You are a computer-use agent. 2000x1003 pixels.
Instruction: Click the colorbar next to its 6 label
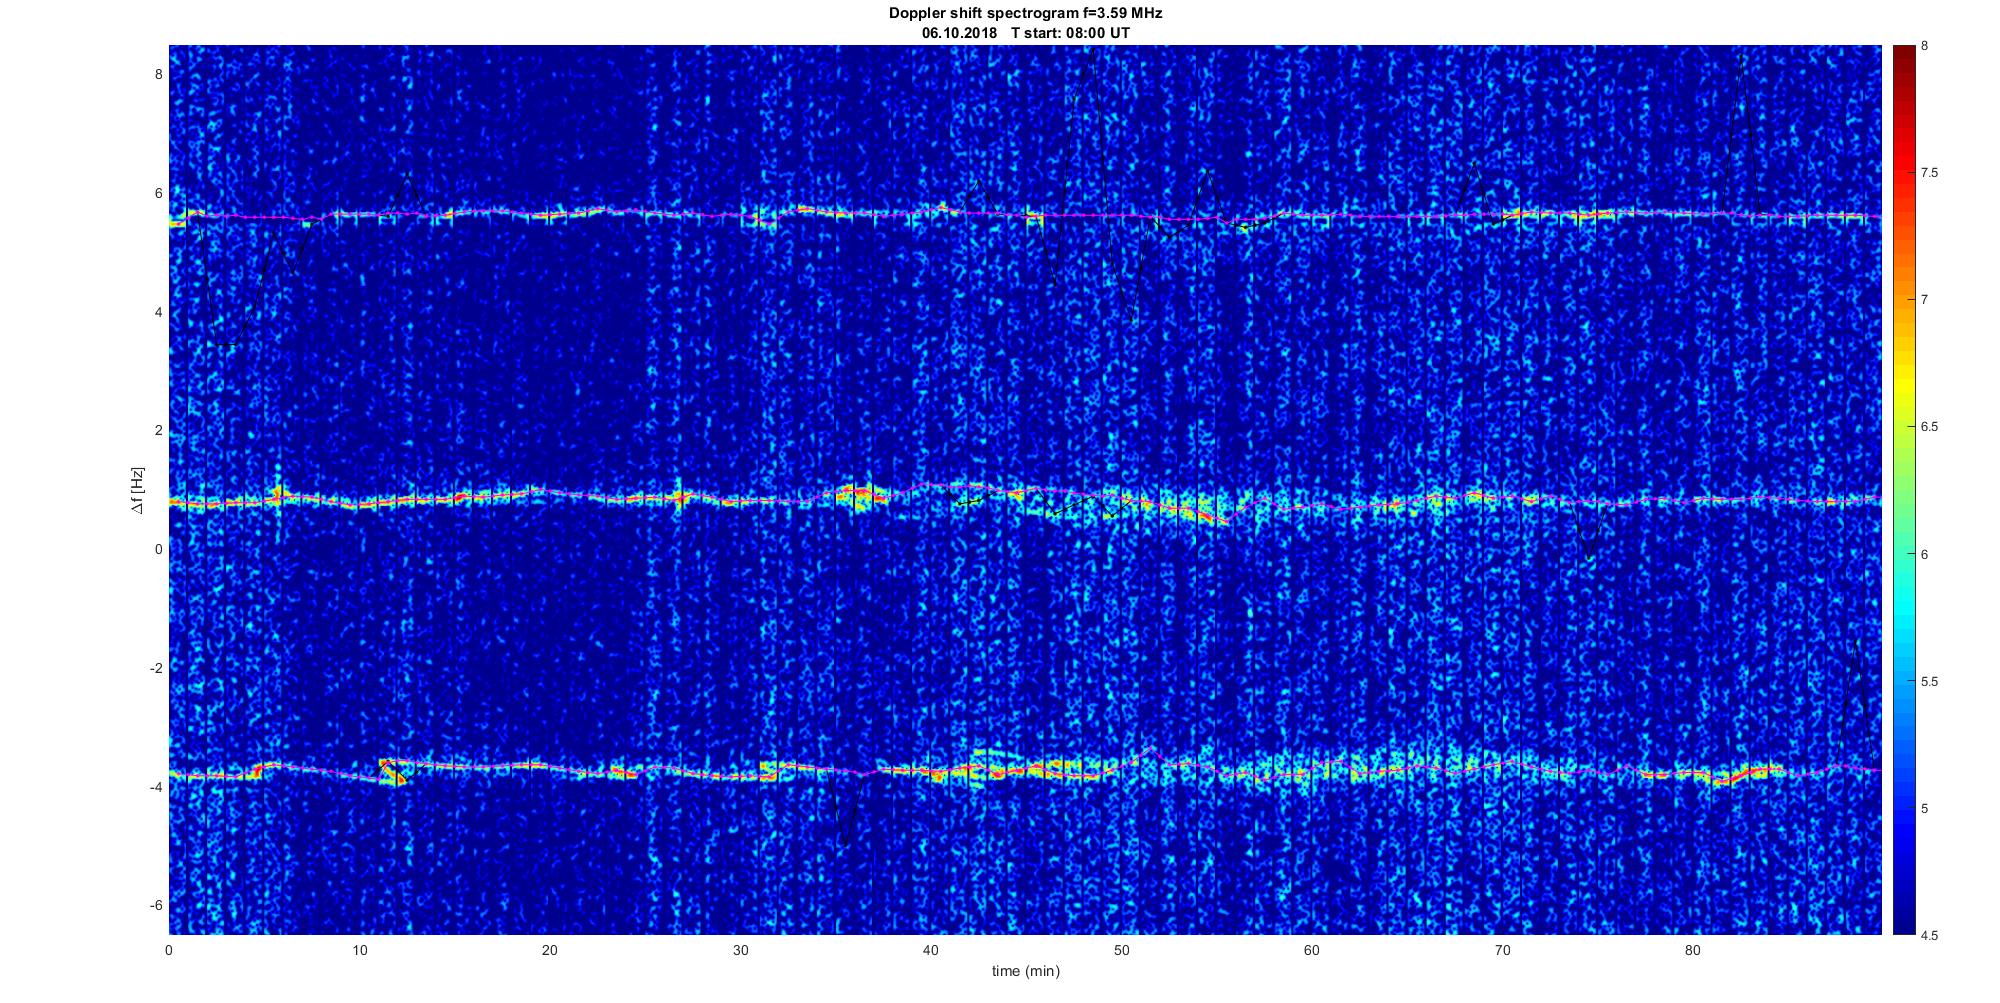tap(1903, 554)
